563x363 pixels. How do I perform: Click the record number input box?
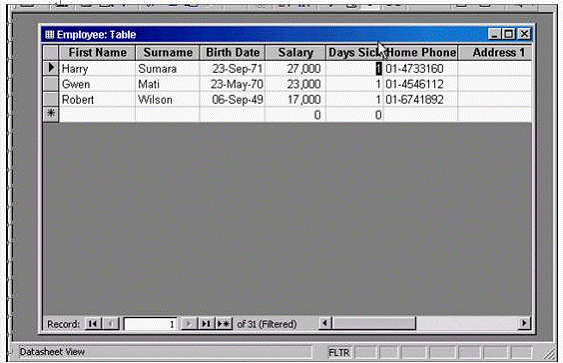pyautogui.click(x=150, y=324)
